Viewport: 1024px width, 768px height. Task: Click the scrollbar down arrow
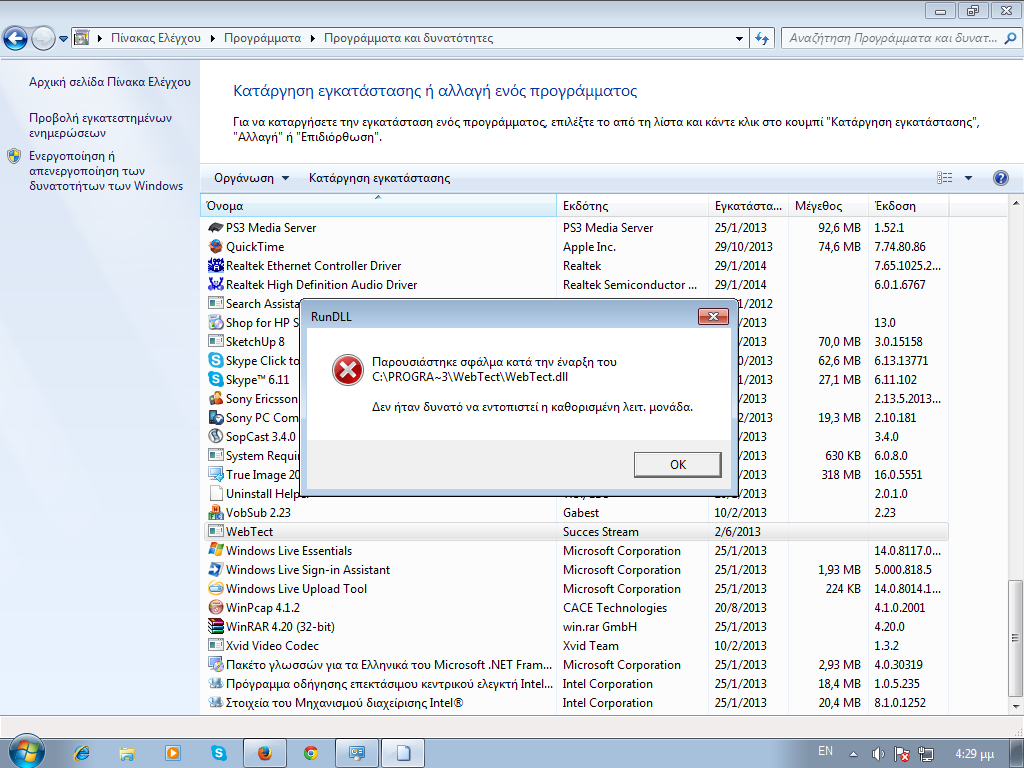point(1015,706)
